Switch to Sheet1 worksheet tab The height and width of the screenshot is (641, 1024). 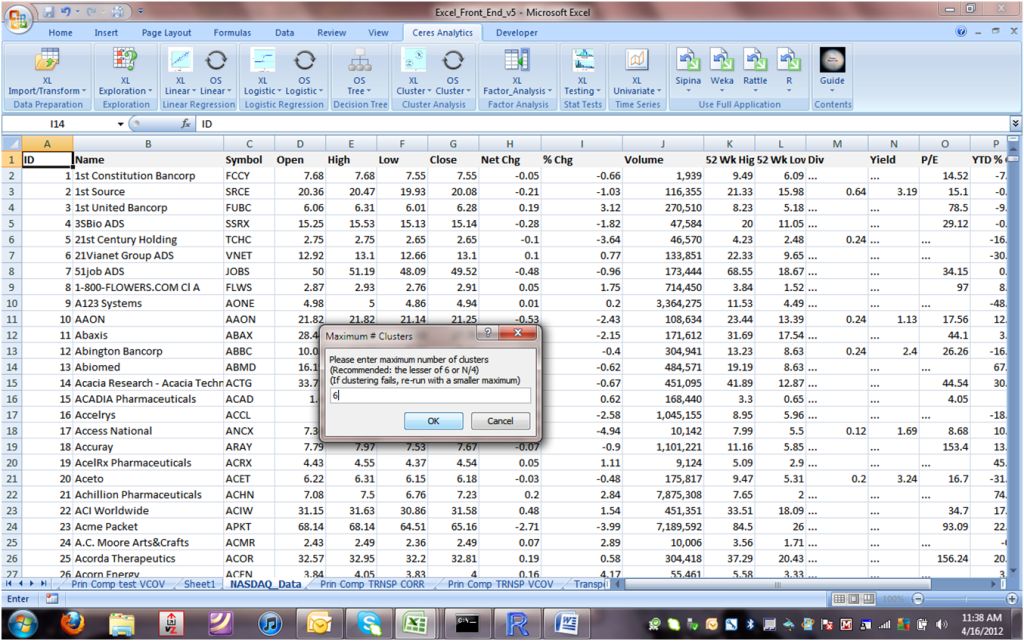(199, 584)
